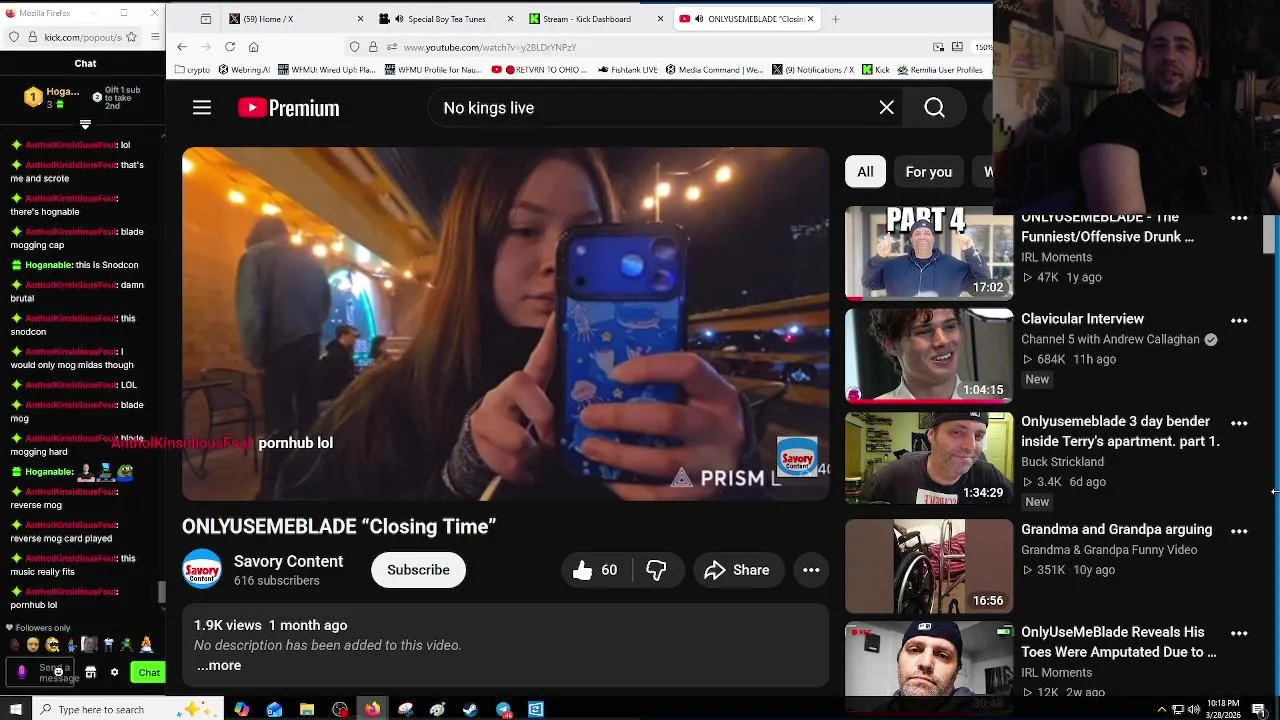The height and width of the screenshot is (720, 1280).
Task: Open the Clavicular Interview video thumbnail
Action: 929,355
